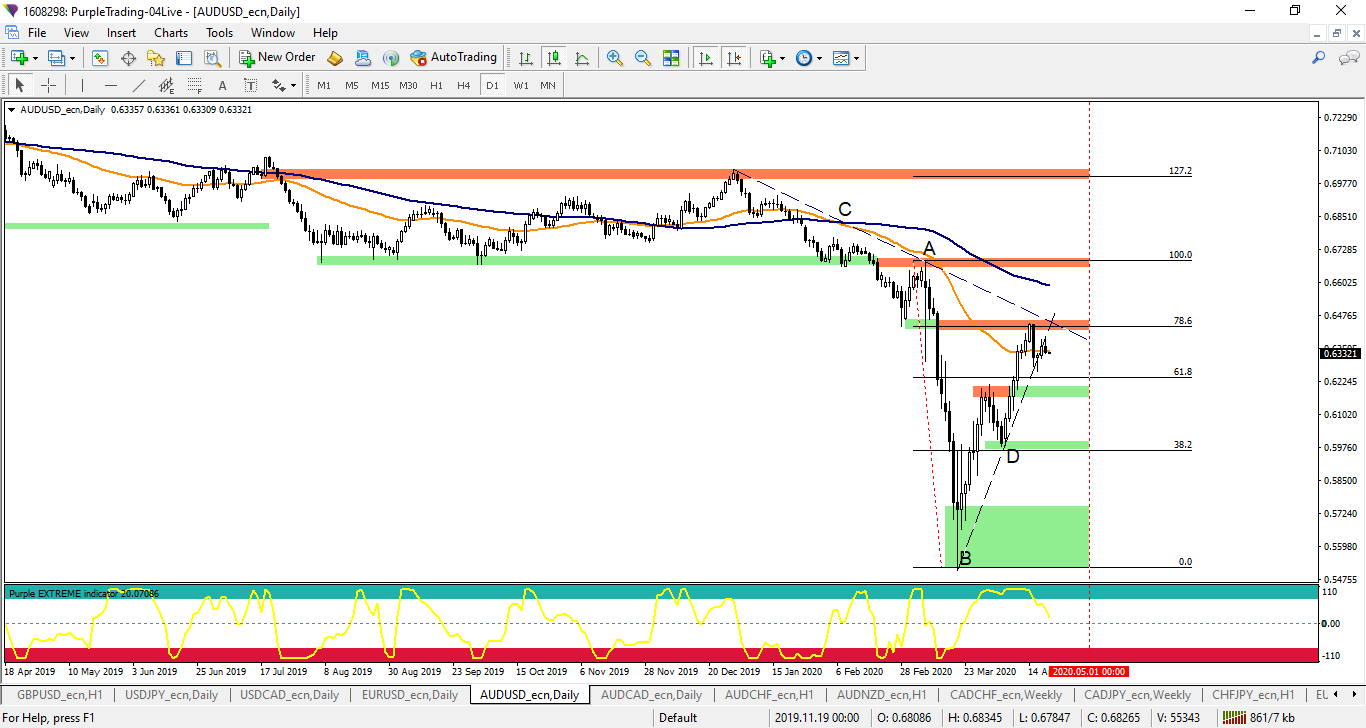
Task: Open the File menu
Action: (37, 33)
